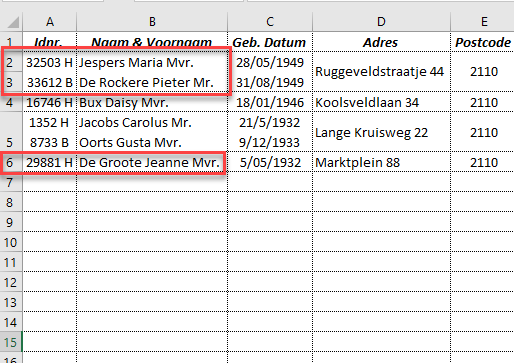Select row 15 header
This screenshot has height=363, width=514.
coord(10,342)
